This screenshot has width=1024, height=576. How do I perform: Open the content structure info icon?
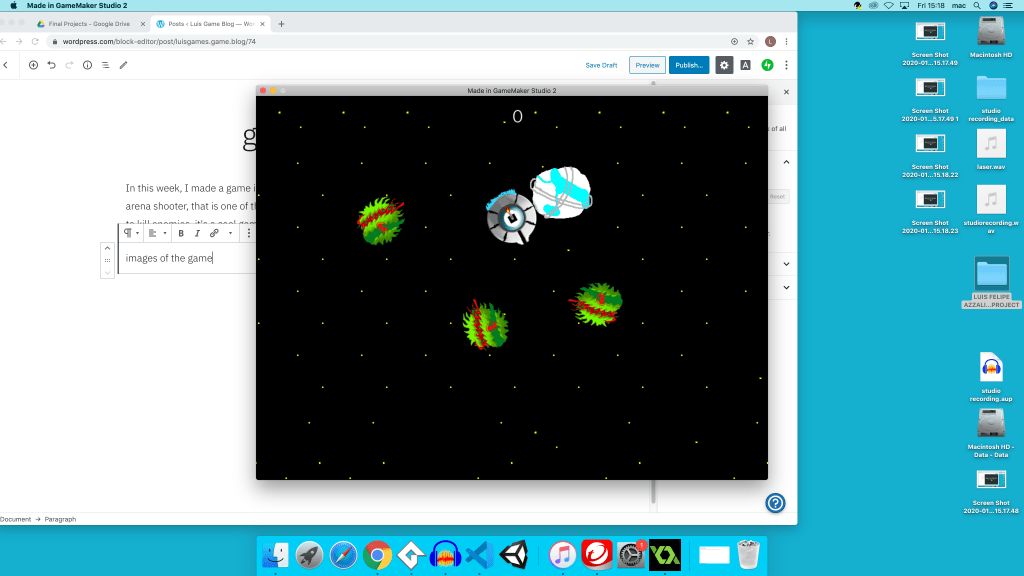coord(87,65)
